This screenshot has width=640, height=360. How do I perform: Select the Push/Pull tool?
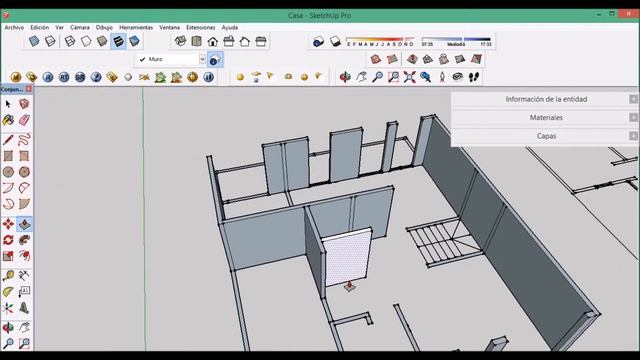click(x=24, y=224)
